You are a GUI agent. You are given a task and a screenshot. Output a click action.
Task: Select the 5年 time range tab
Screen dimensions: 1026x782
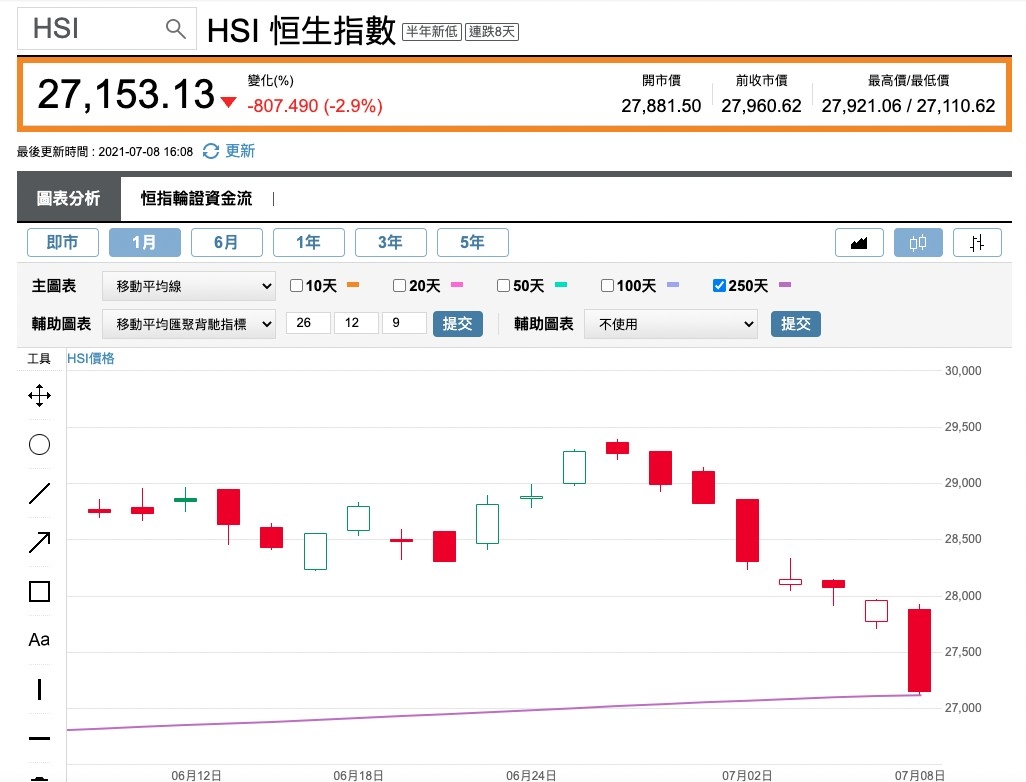pos(472,242)
